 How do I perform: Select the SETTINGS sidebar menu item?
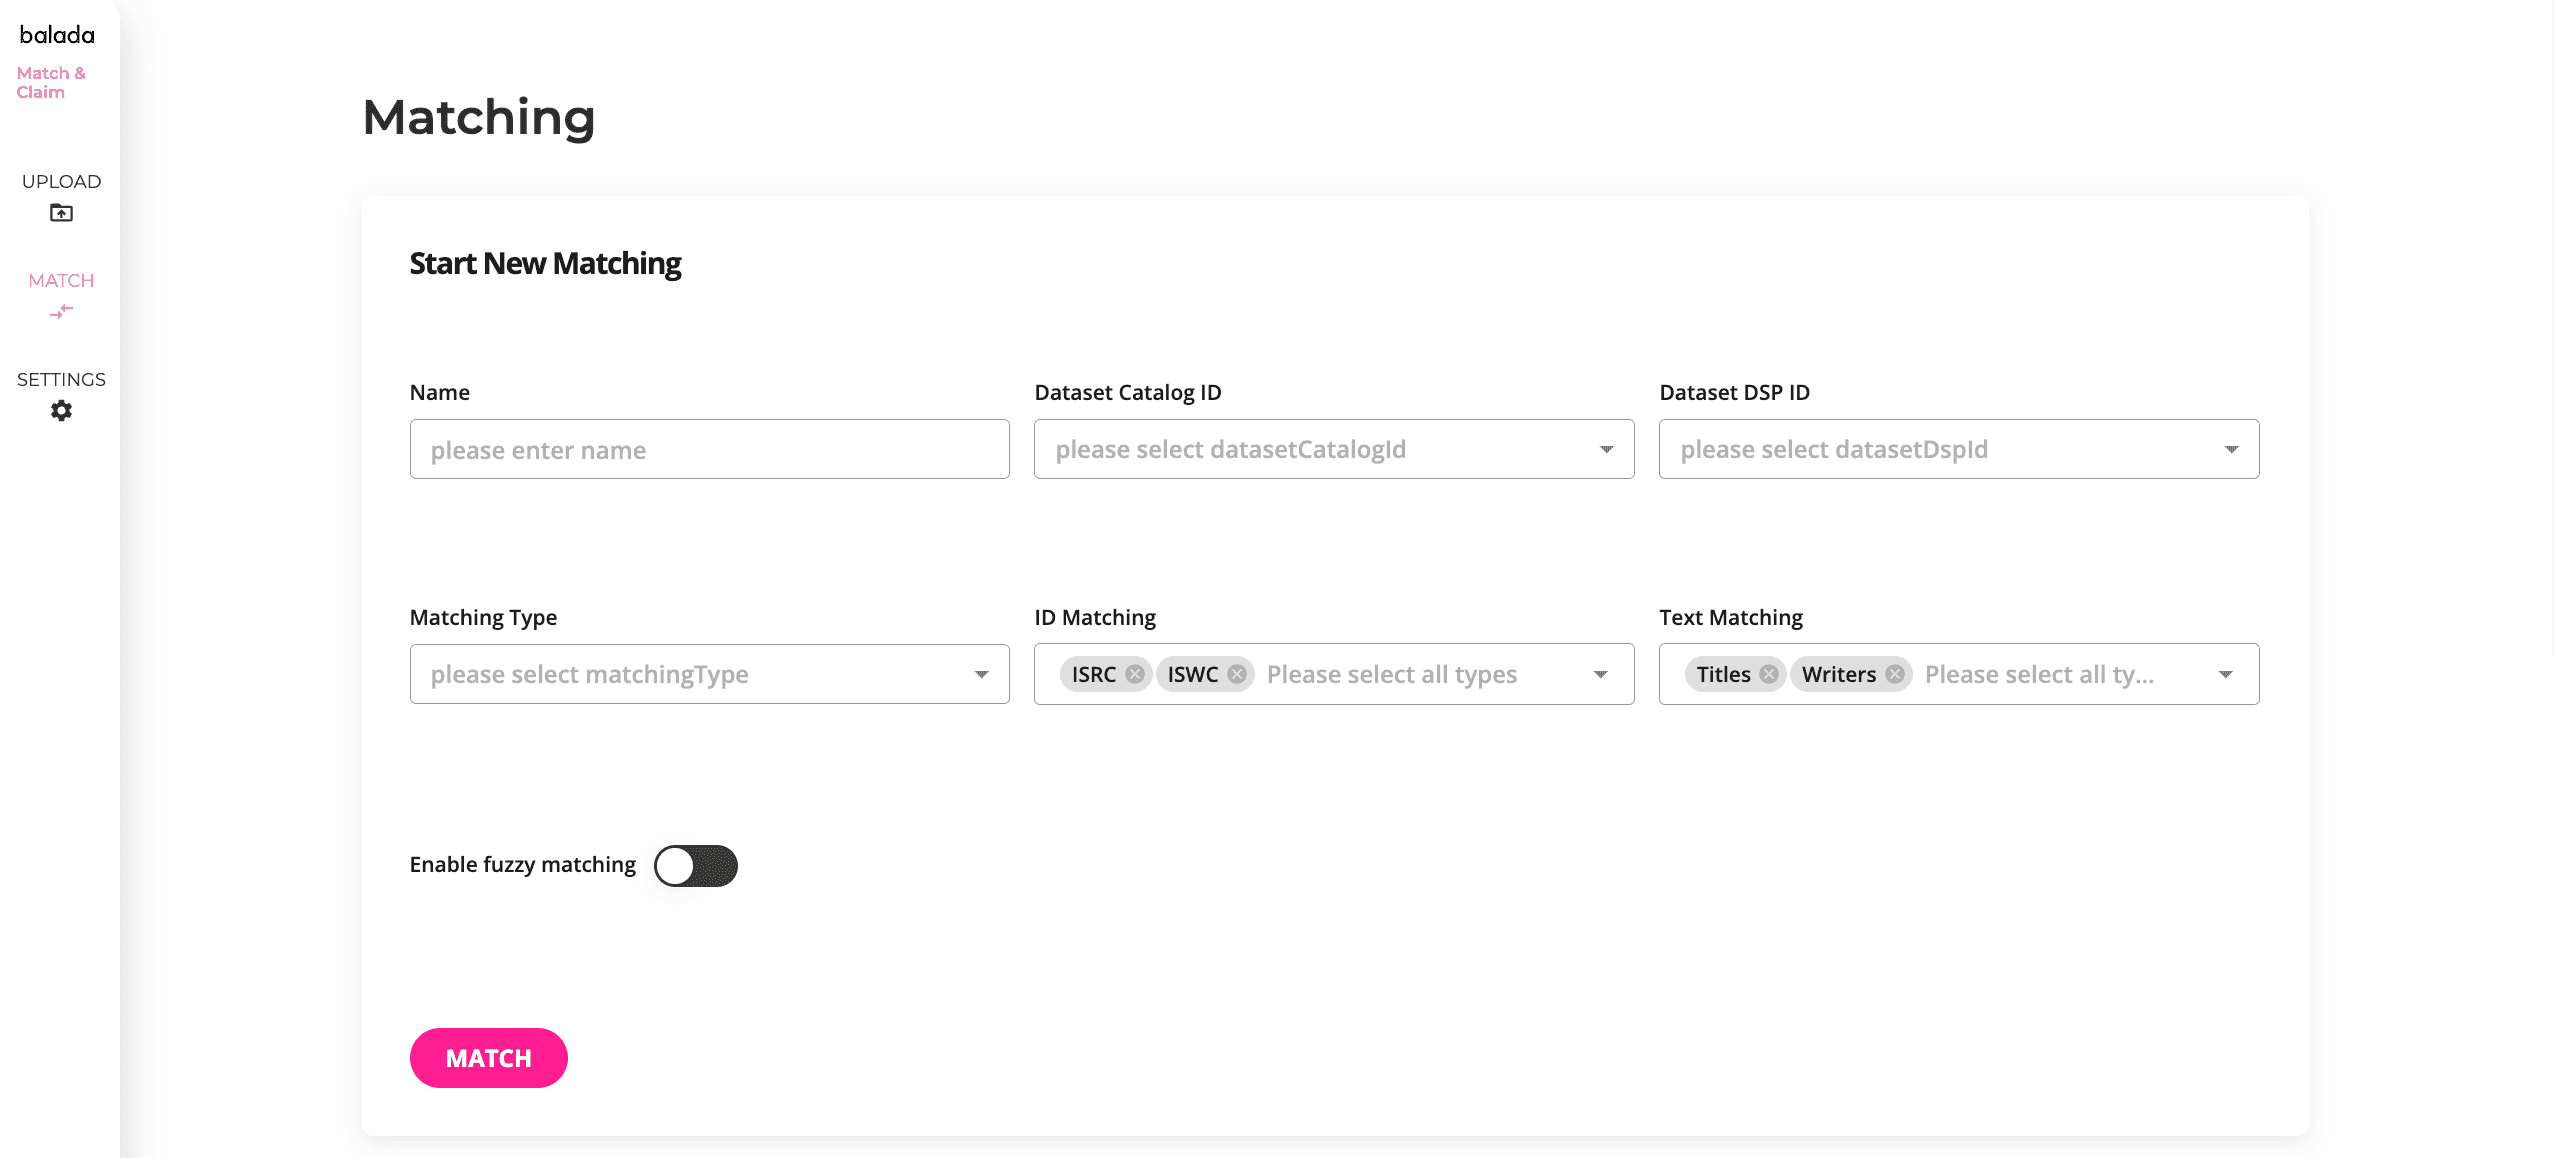pyautogui.click(x=61, y=379)
